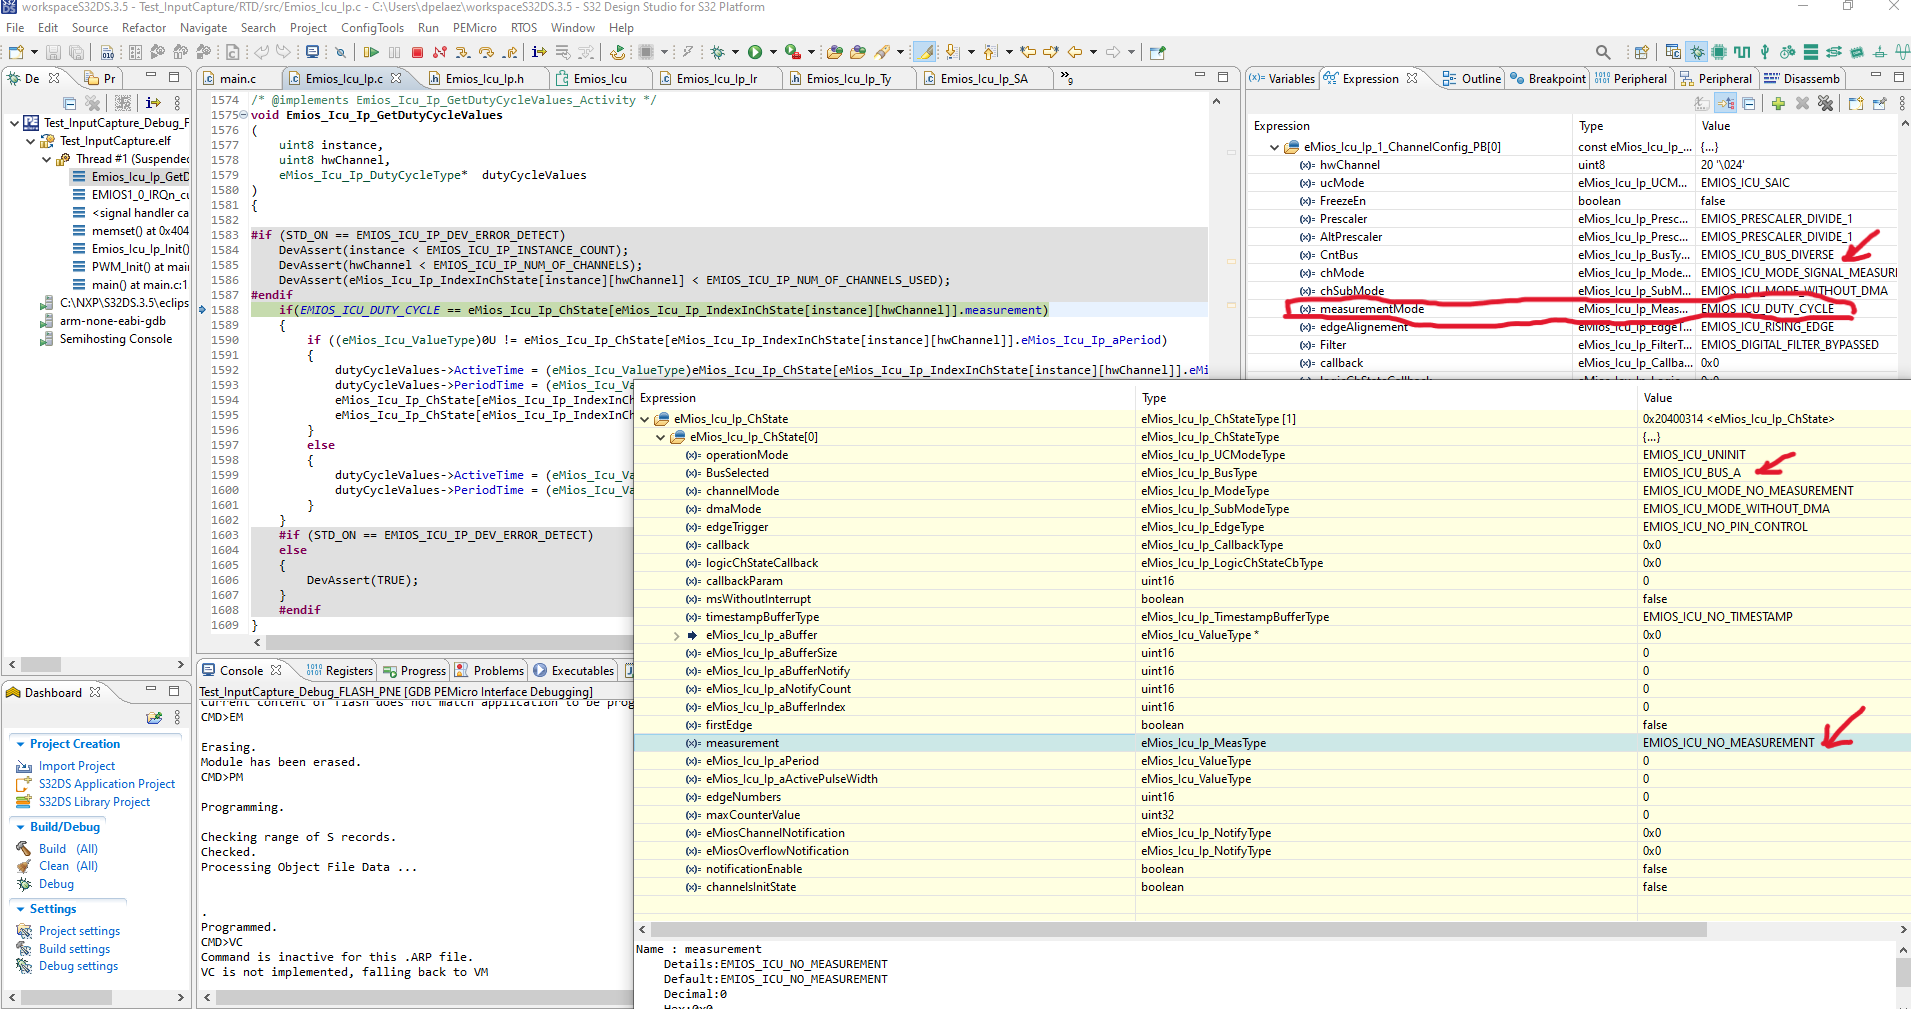Click the Step Over icon
This screenshot has height=1009, width=1911.
pos(486,52)
